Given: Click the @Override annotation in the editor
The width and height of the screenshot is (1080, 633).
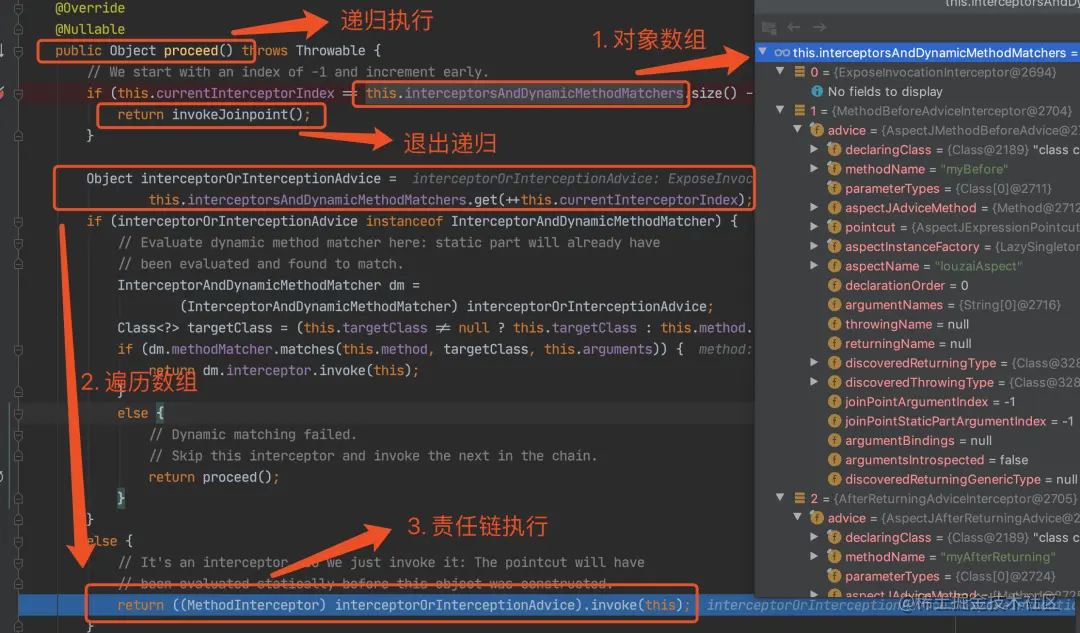Looking at the screenshot, I should click(x=90, y=8).
